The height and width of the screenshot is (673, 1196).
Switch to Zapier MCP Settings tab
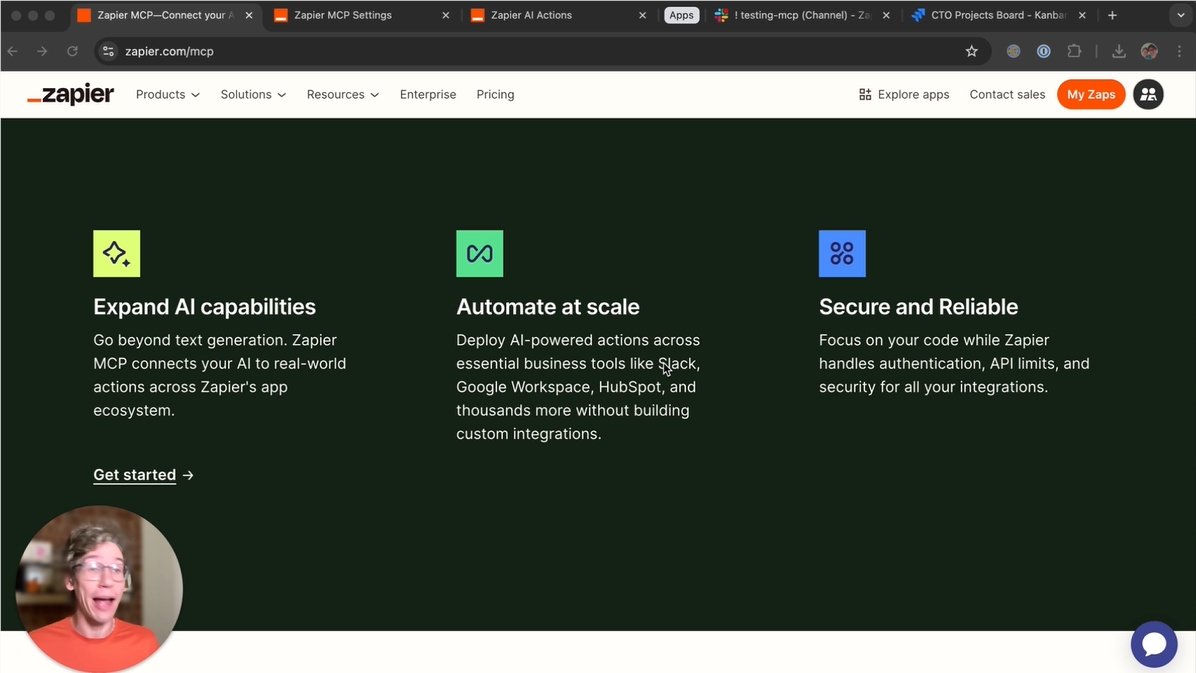coord(342,15)
